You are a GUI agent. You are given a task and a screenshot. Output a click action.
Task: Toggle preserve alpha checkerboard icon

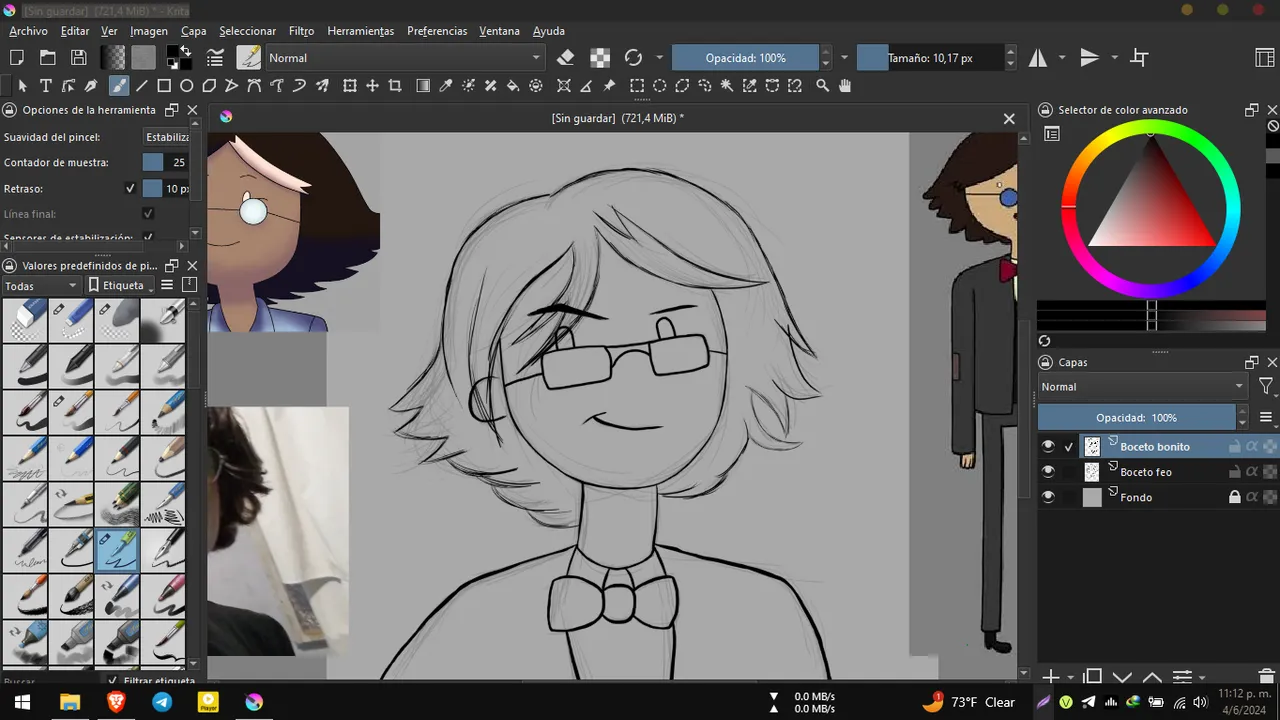point(600,58)
